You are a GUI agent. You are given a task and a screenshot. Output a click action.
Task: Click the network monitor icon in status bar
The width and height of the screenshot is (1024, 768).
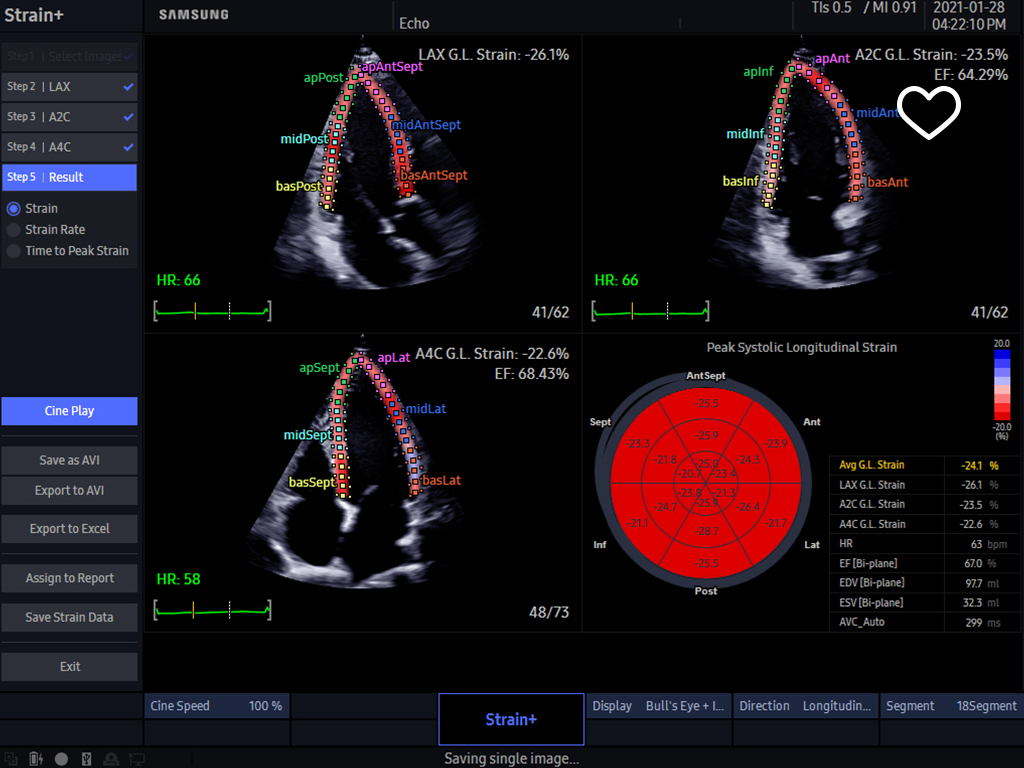136,759
